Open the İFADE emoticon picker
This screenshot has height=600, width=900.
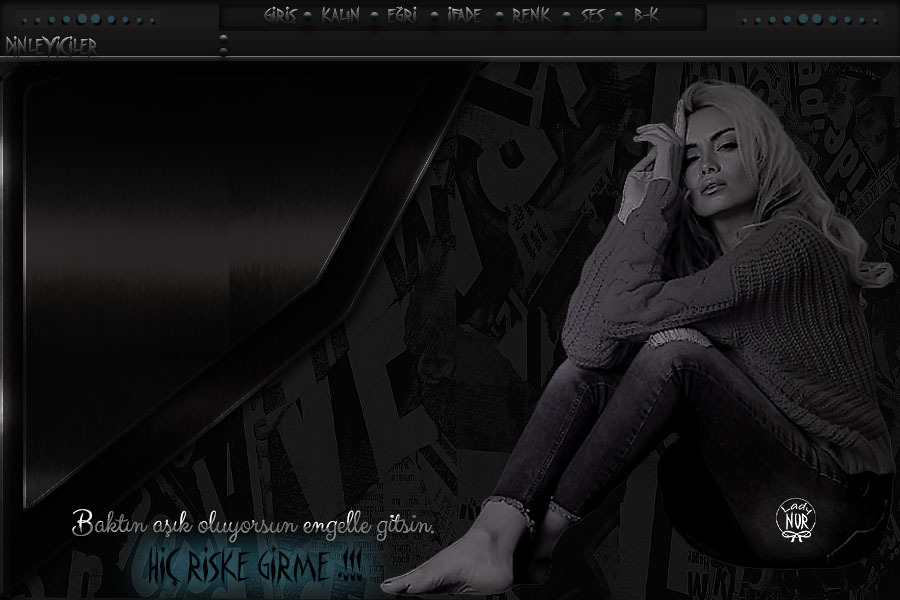click(464, 16)
